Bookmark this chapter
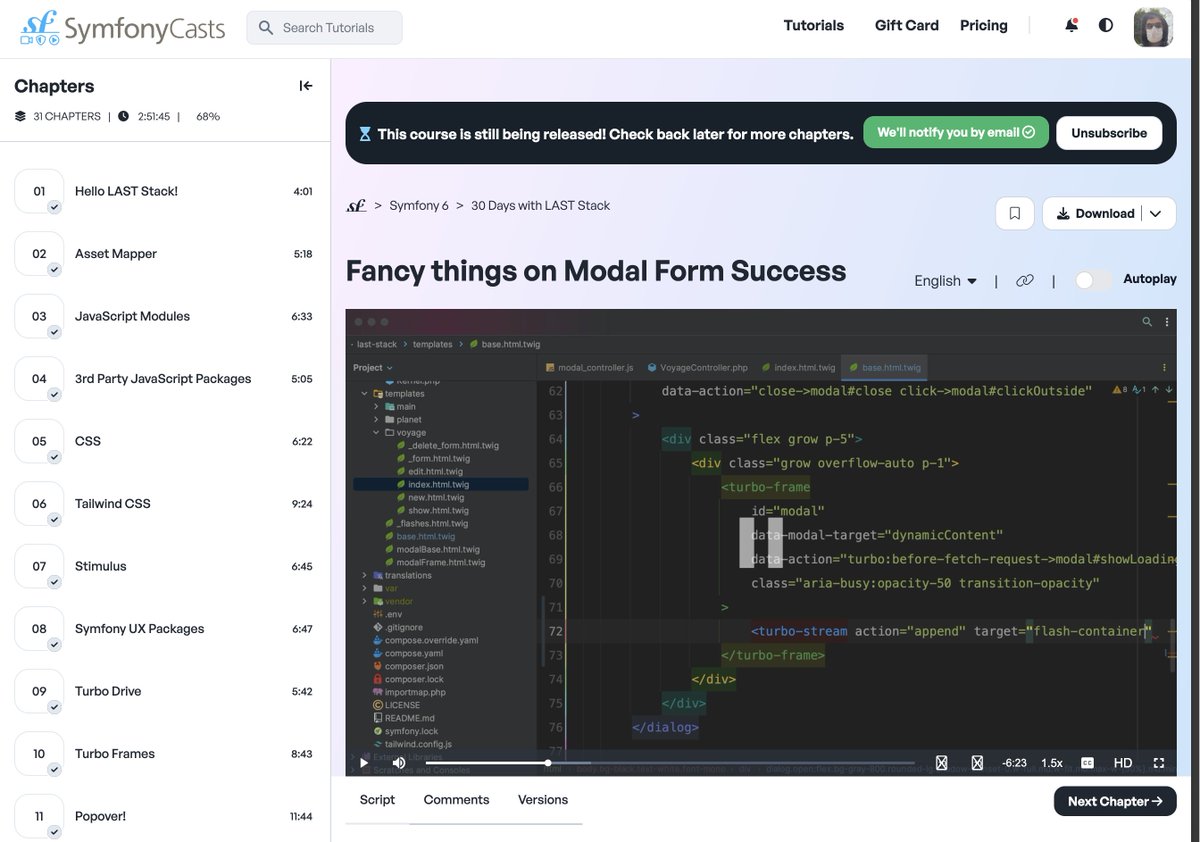 pyautogui.click(x=1015, y=213)
